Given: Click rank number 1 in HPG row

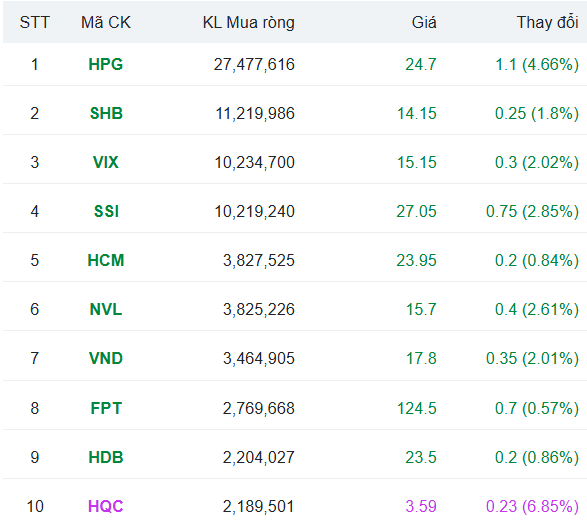Looking at the screenshot, I should pos(34,64).
